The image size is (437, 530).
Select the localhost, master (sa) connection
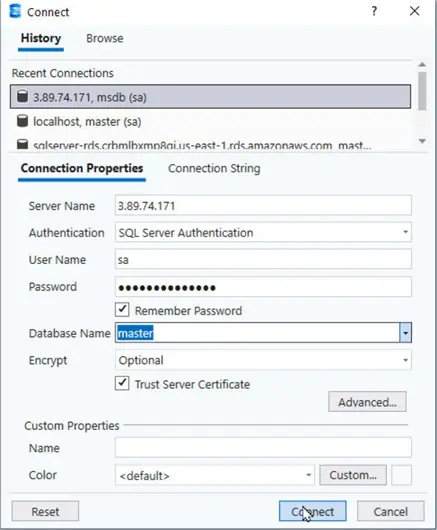tap(211, 121)
